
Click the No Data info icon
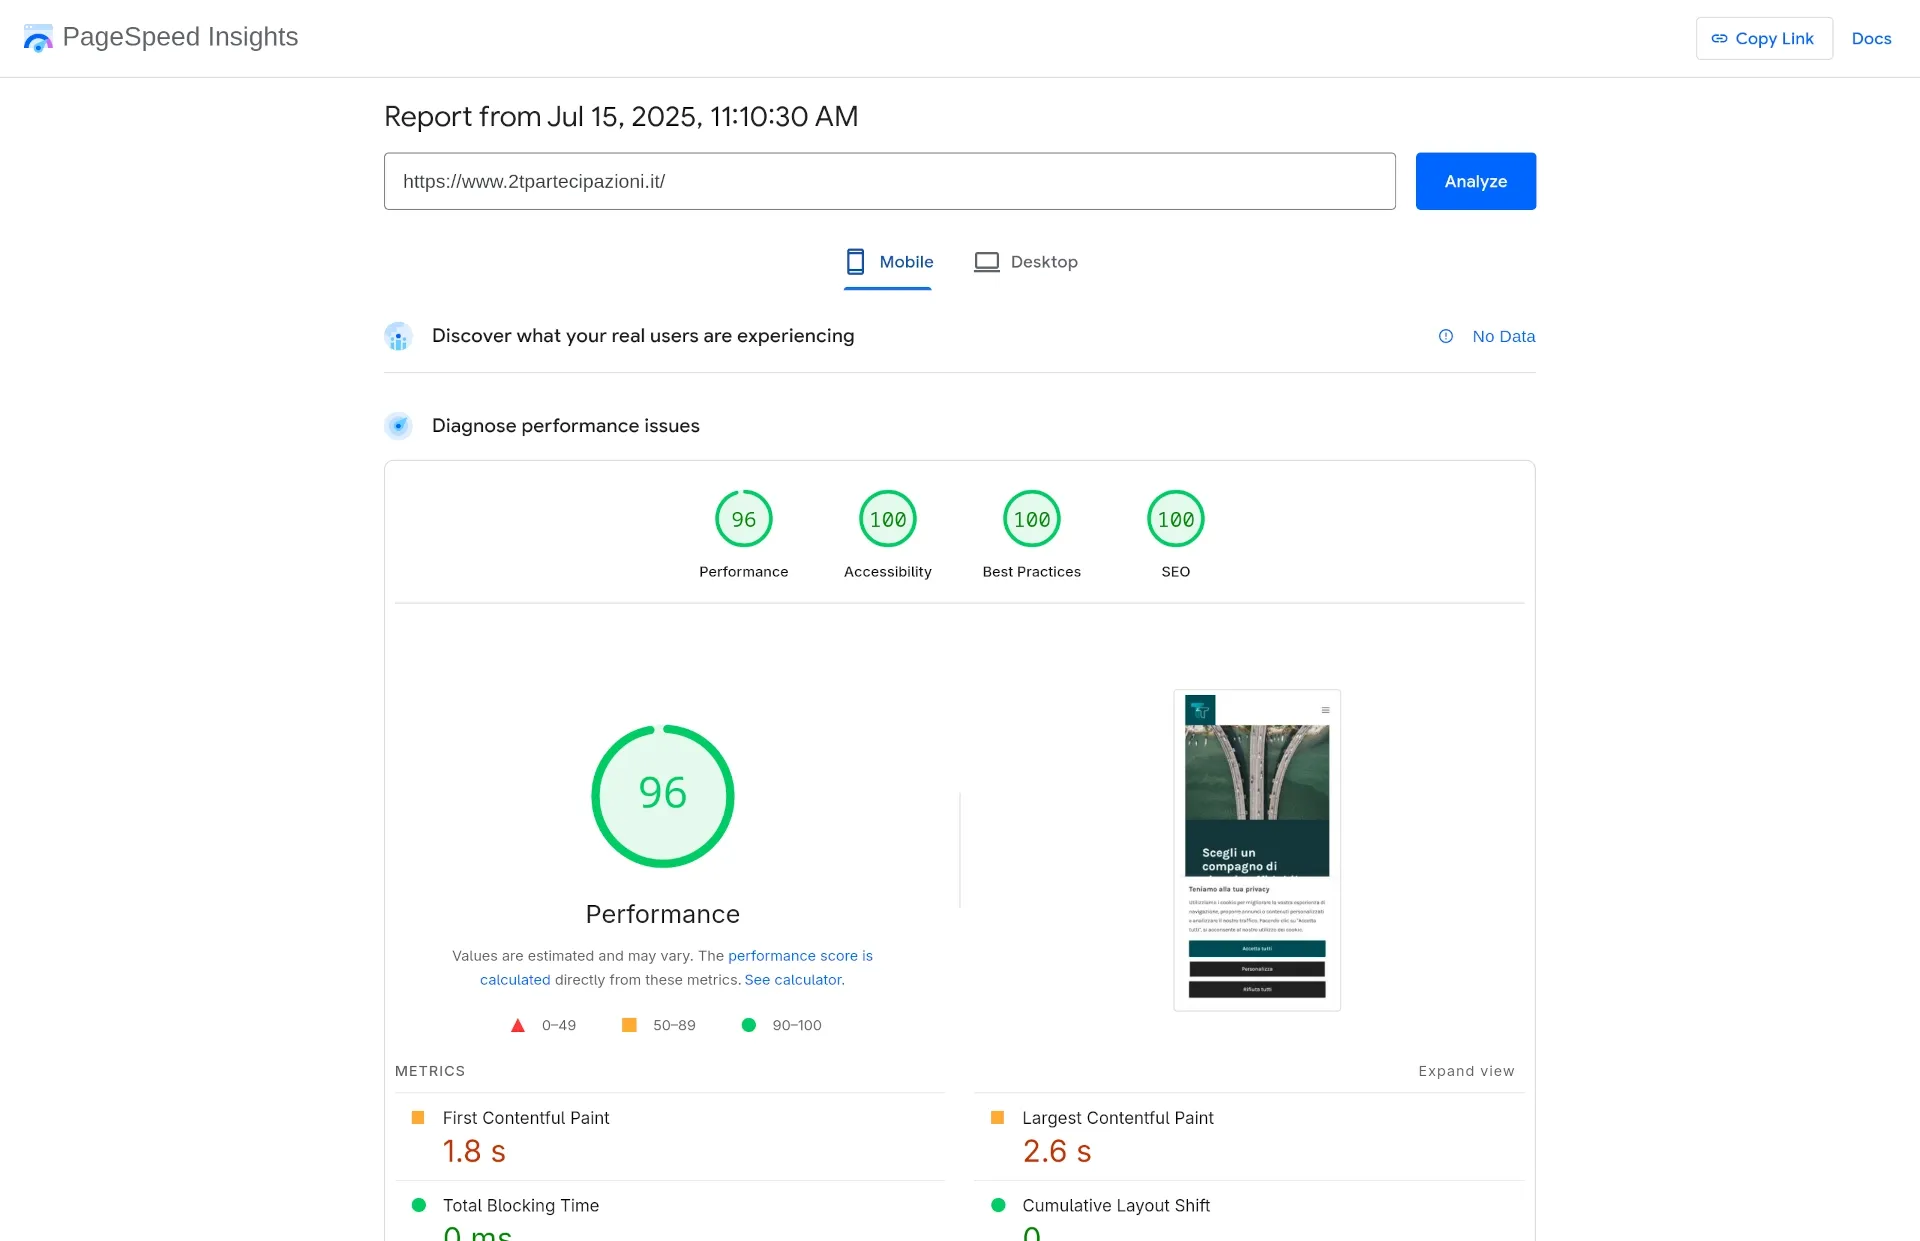(x=1446, y=336)
